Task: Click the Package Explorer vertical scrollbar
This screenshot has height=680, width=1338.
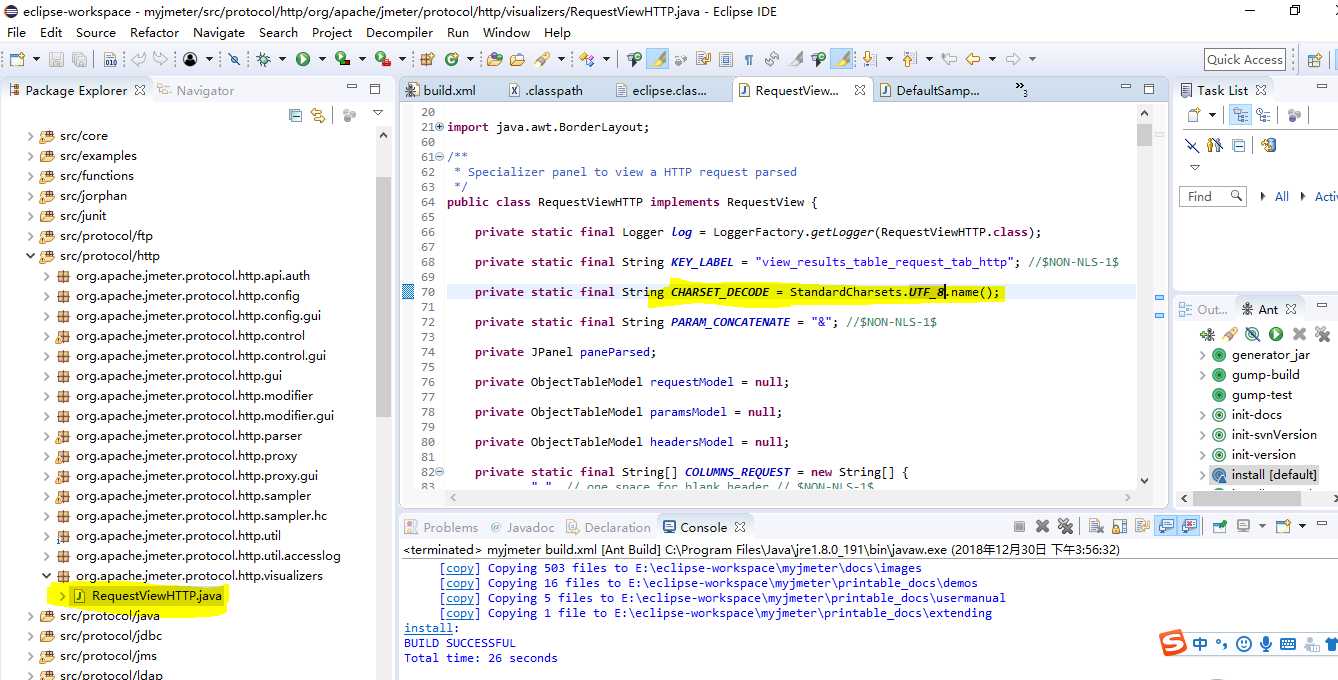Action: tap(384, 296)
